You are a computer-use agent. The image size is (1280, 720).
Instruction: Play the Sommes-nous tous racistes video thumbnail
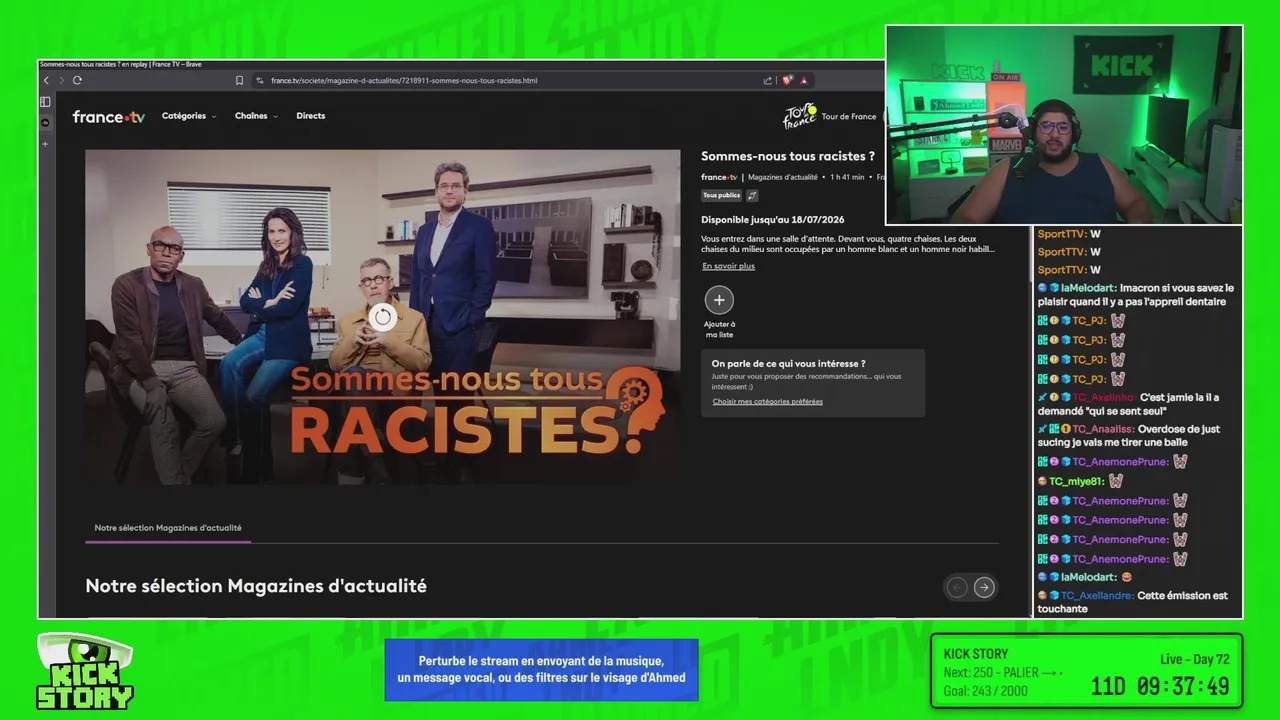click(x=382, y=317)
